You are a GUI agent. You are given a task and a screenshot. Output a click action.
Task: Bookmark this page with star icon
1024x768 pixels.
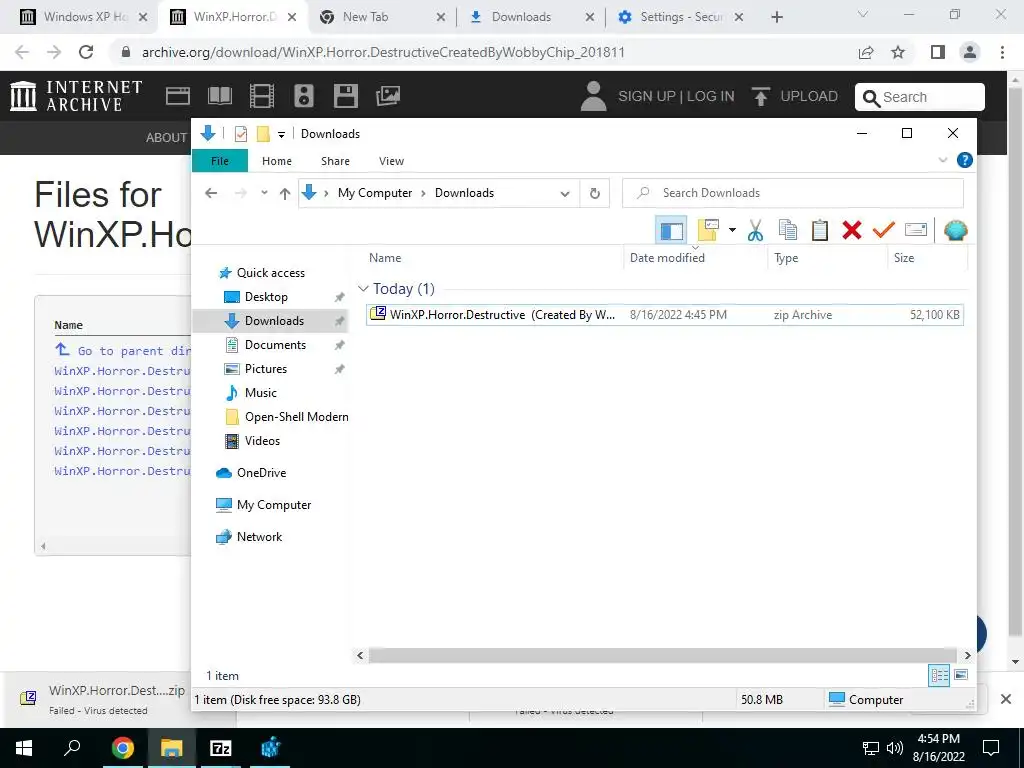(x=898, y=52)
